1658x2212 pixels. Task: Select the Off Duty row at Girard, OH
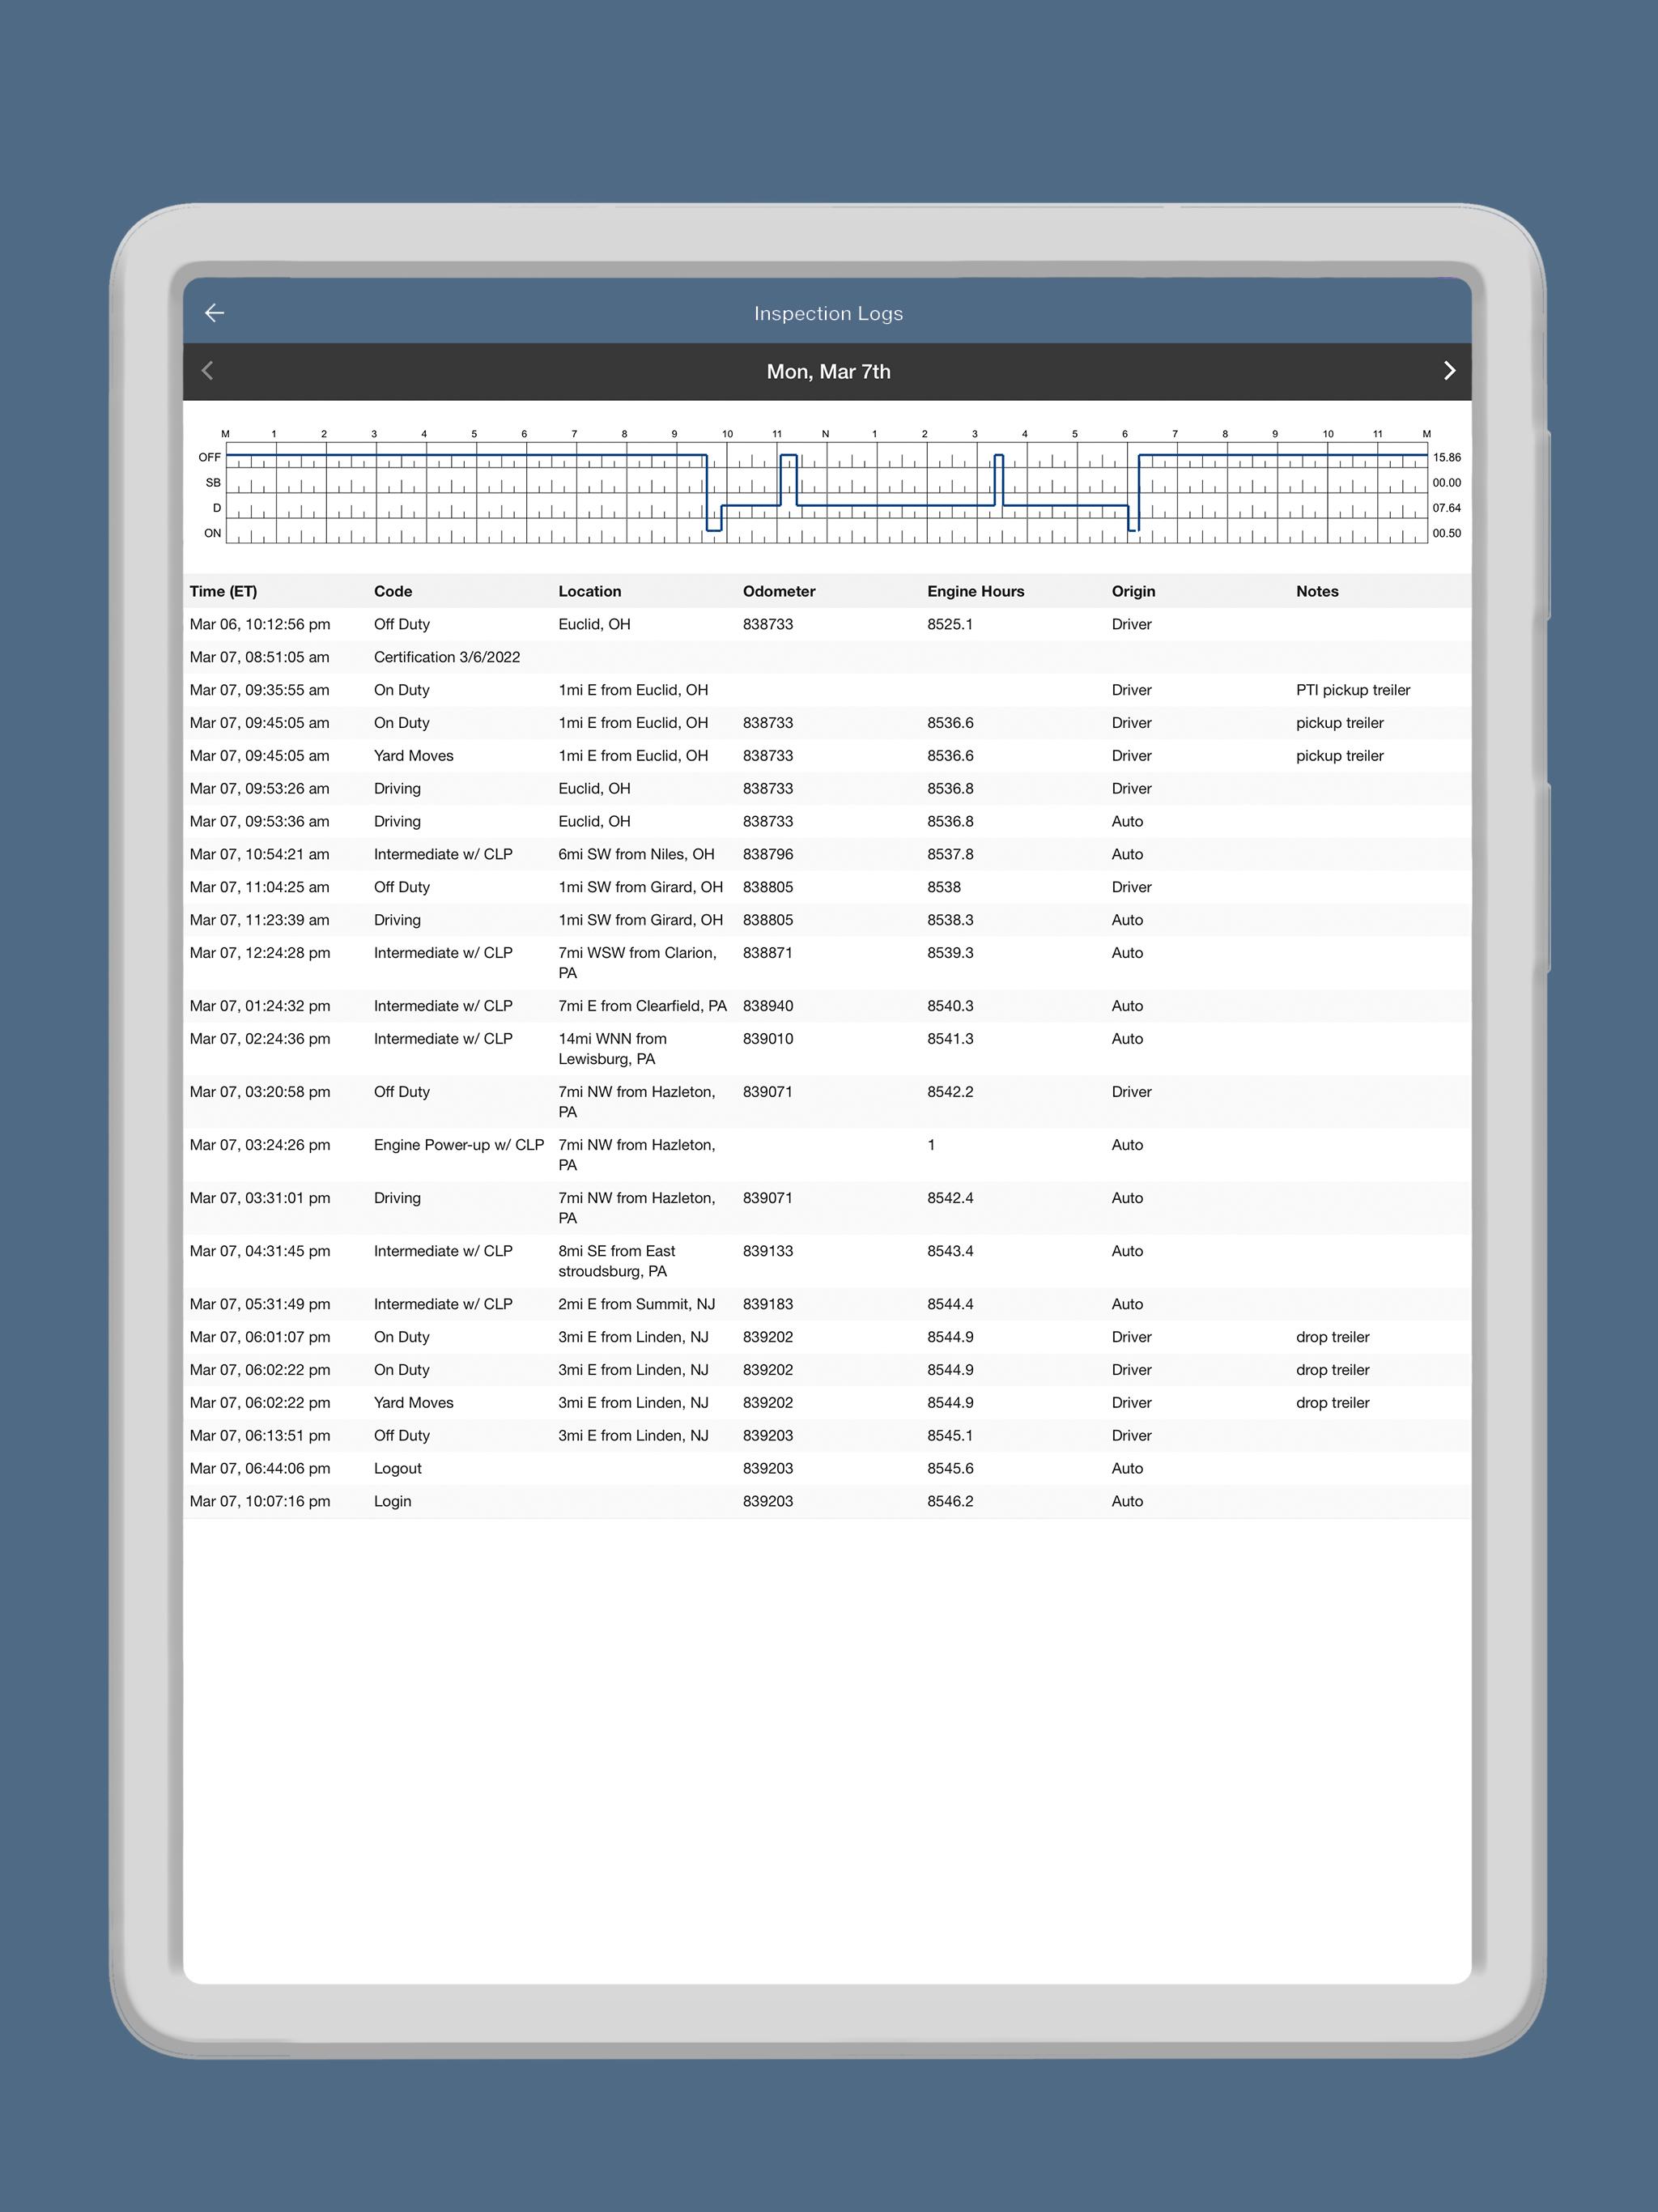coord(401,887)
